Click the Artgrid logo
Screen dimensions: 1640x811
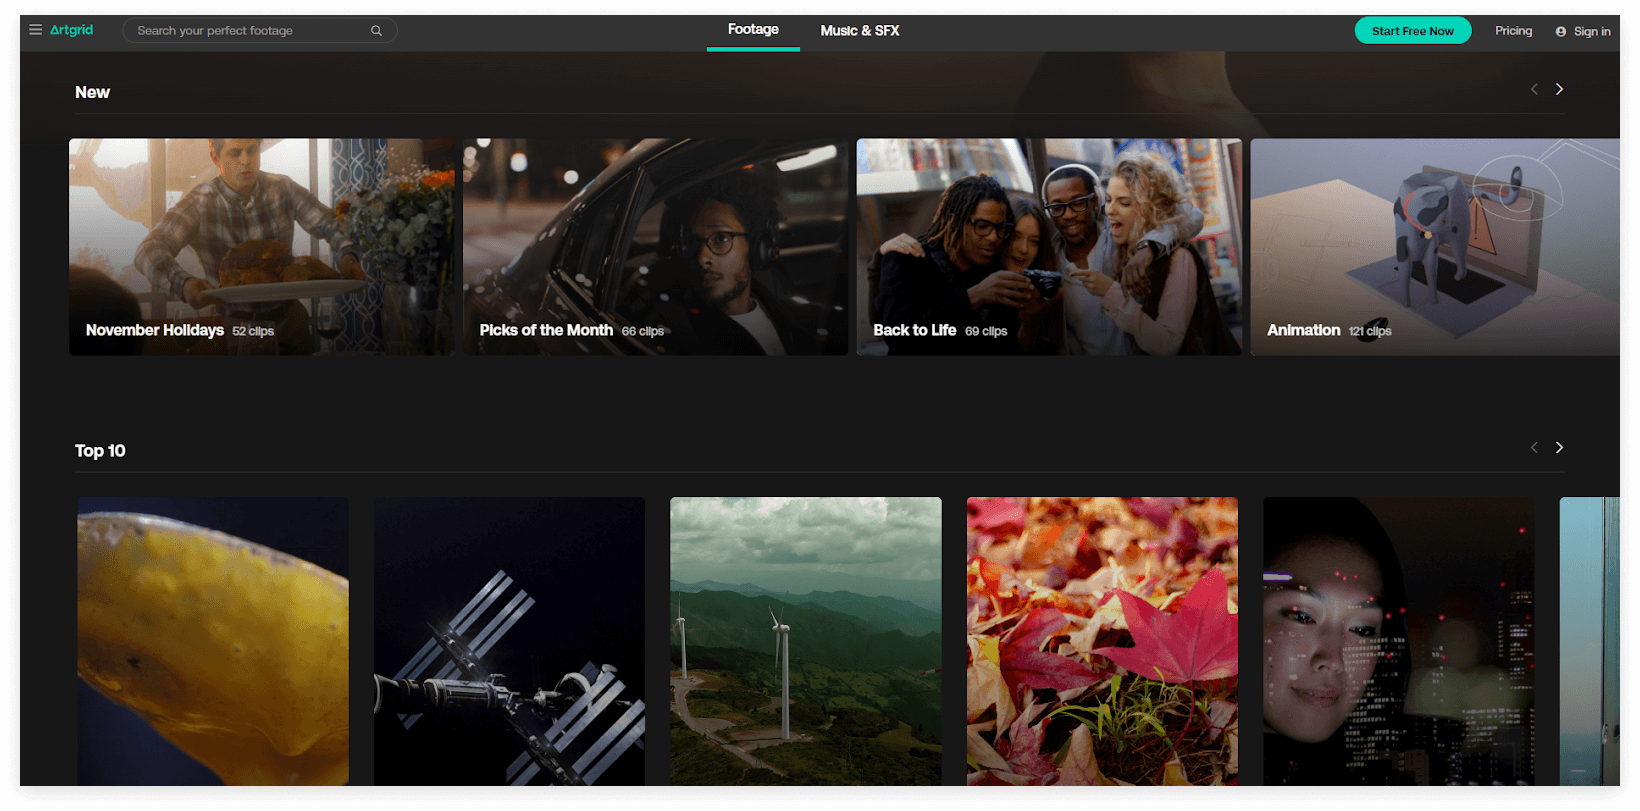pos(72,30)
